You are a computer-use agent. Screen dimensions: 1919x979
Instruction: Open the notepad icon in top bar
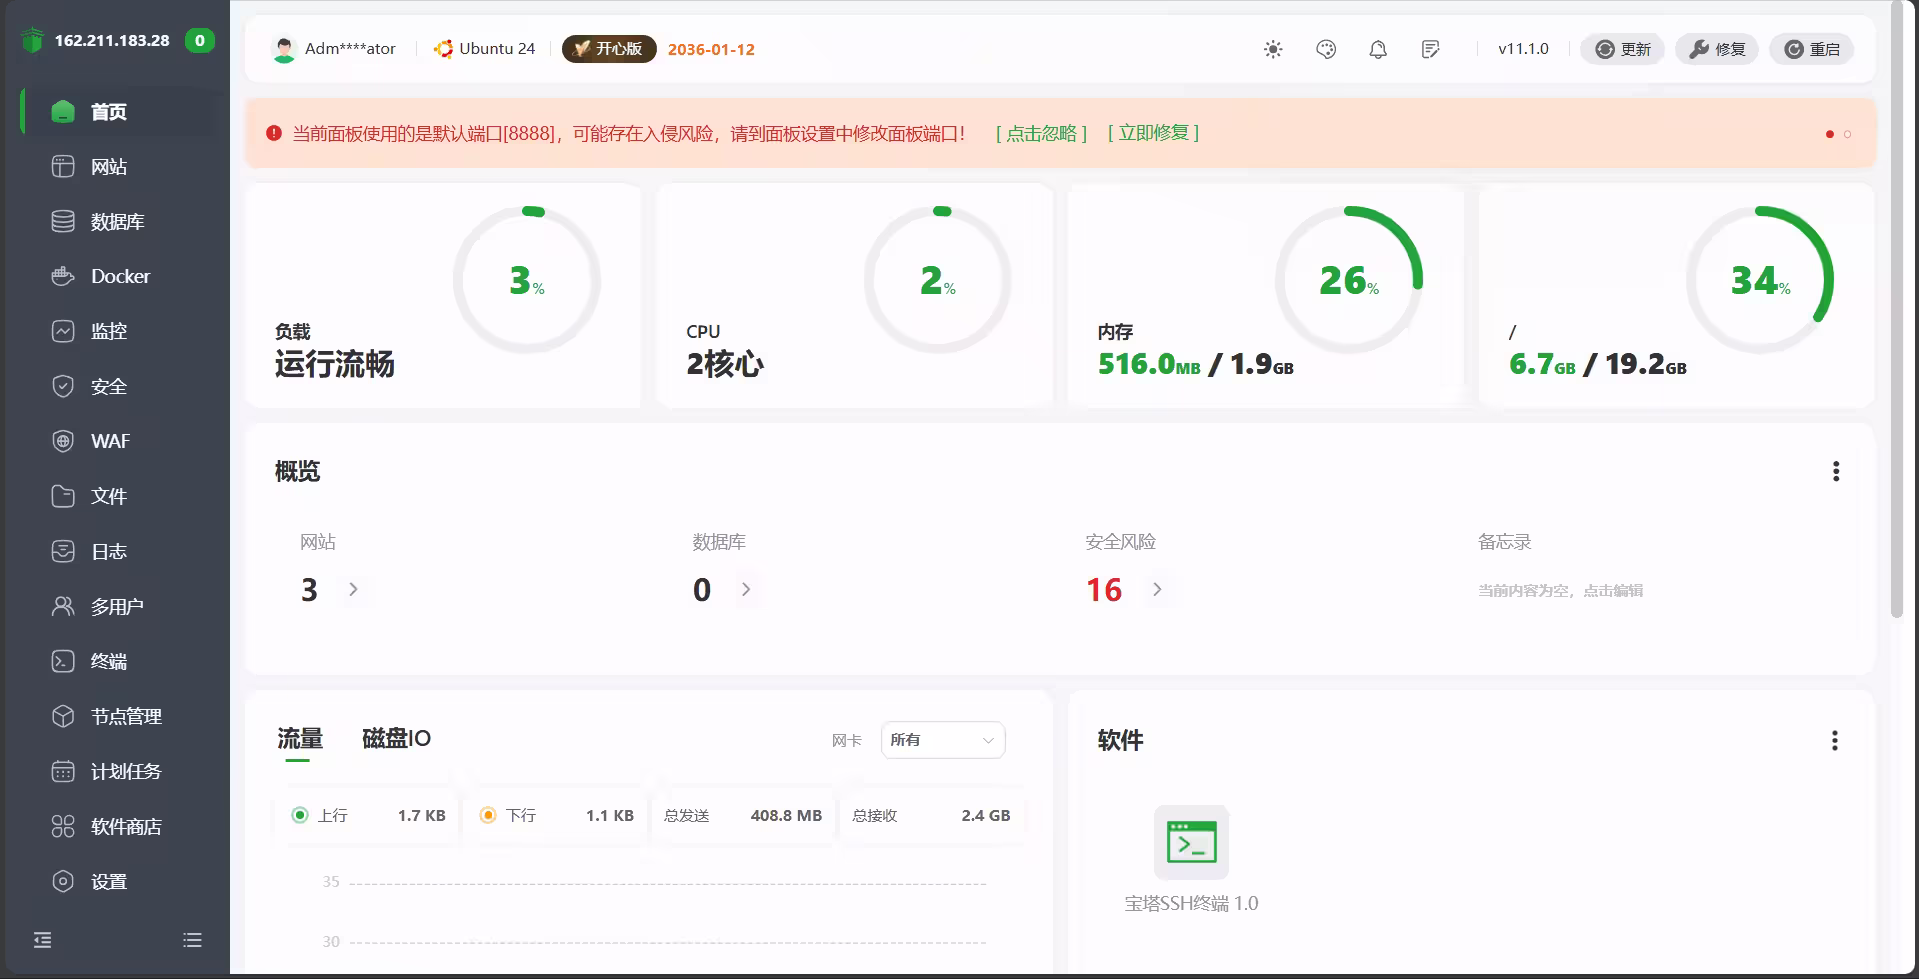tap(1430, 49)
